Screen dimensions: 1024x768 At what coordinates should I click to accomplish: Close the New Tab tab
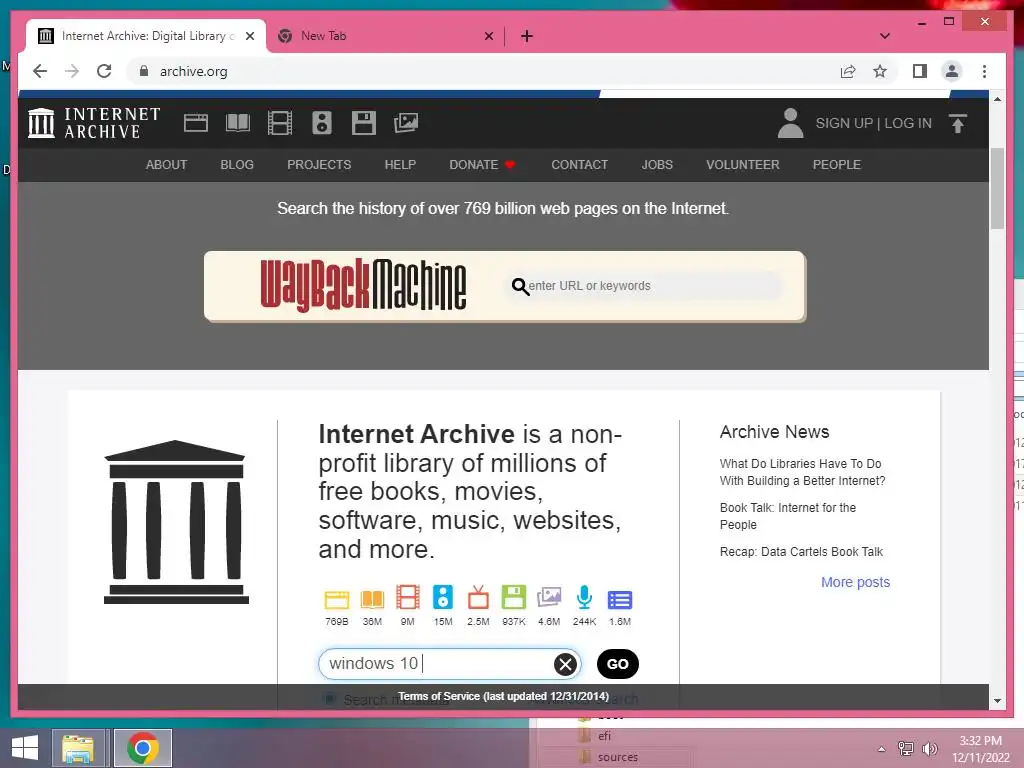tap(488, 37)
